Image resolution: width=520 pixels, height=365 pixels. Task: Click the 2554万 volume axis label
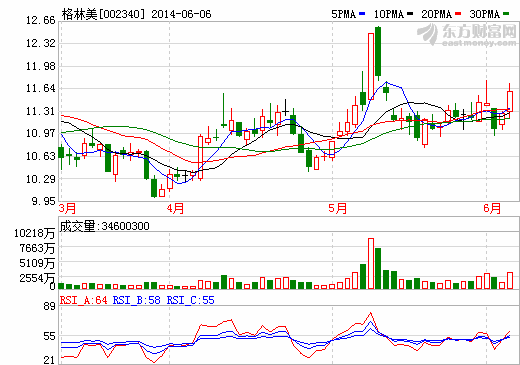pos(37,278)
